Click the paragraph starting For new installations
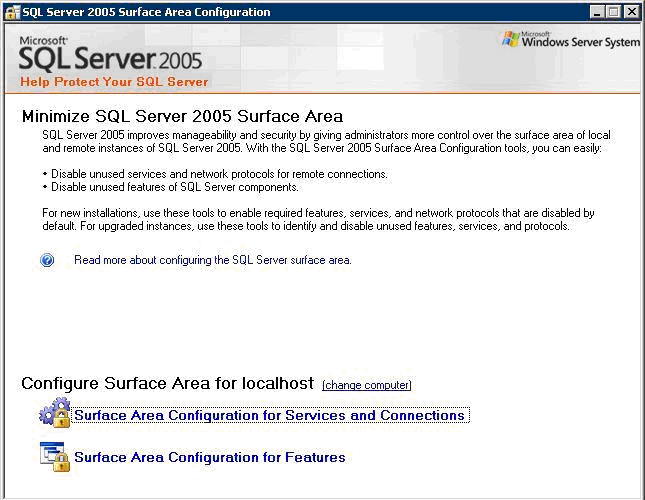The image size is (645, 500). click(318, 220)
